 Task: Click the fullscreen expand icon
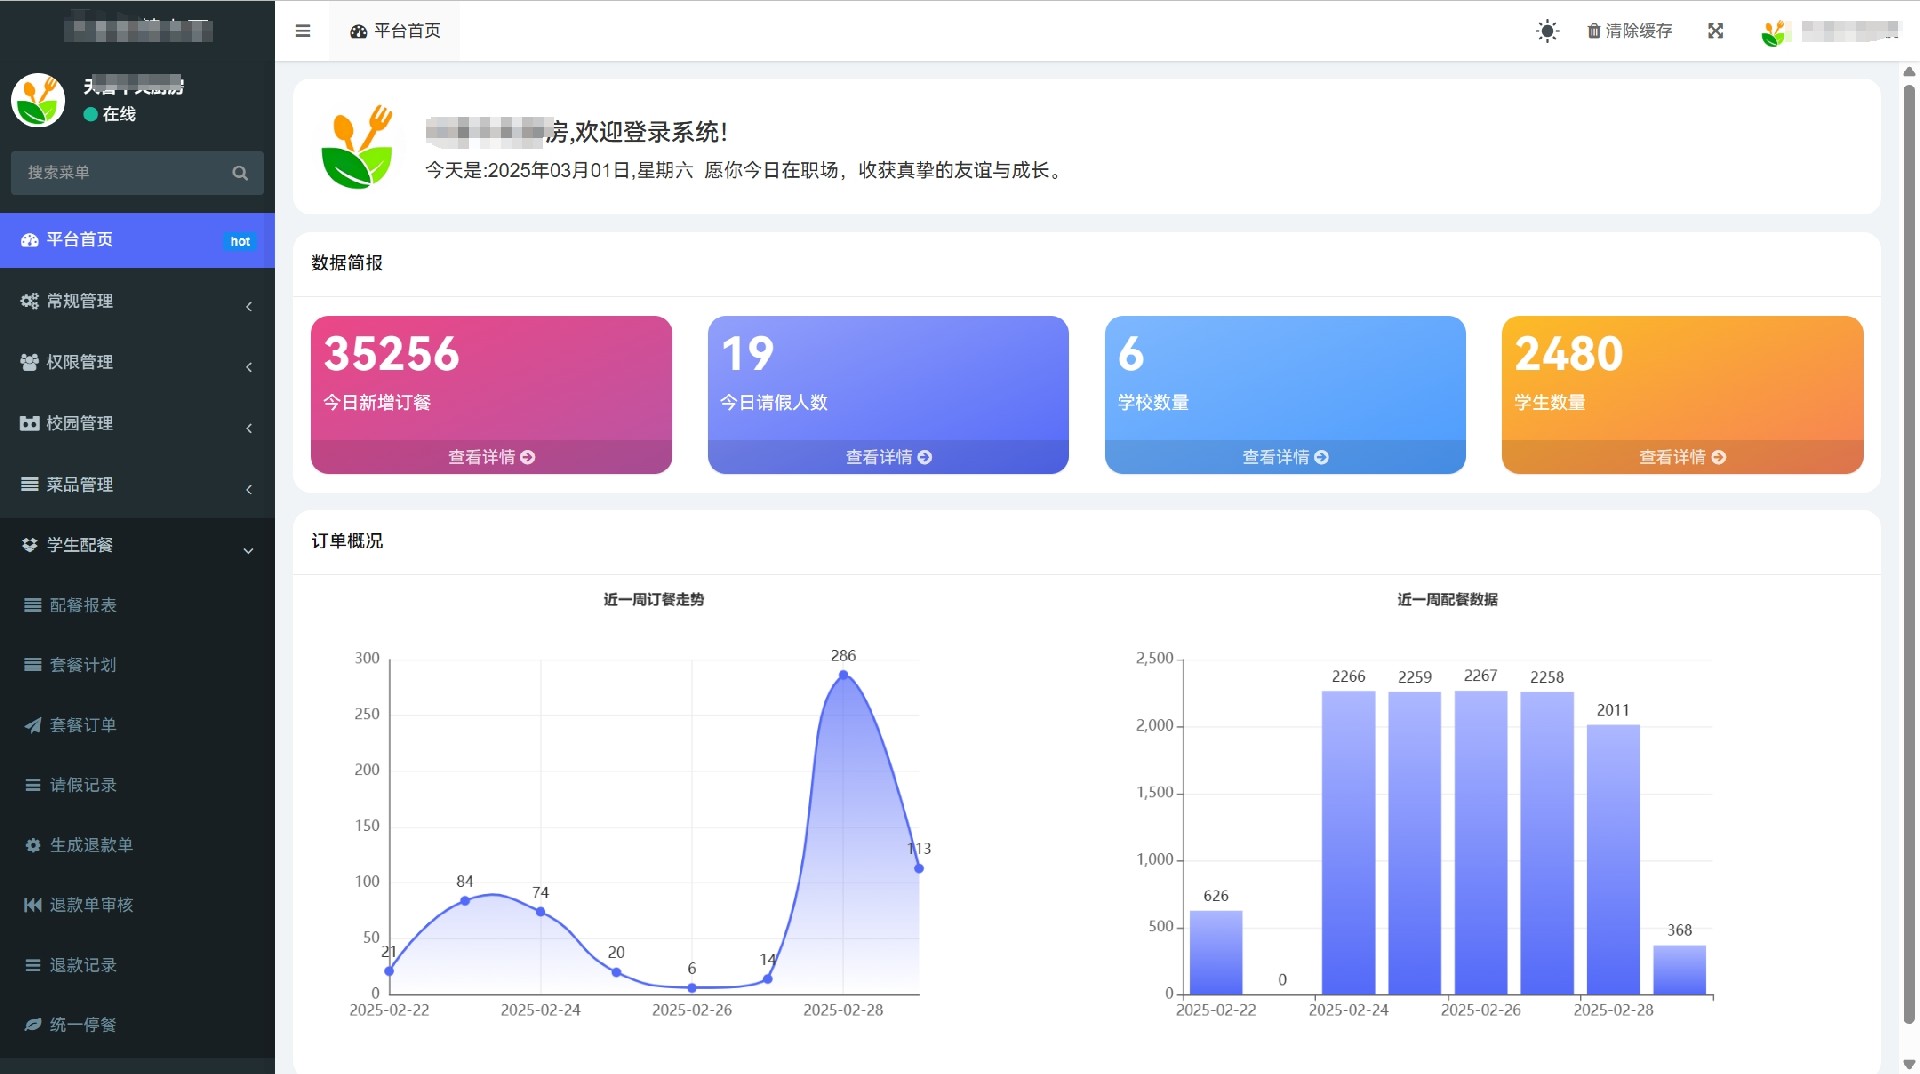(x=1716, y=31)
